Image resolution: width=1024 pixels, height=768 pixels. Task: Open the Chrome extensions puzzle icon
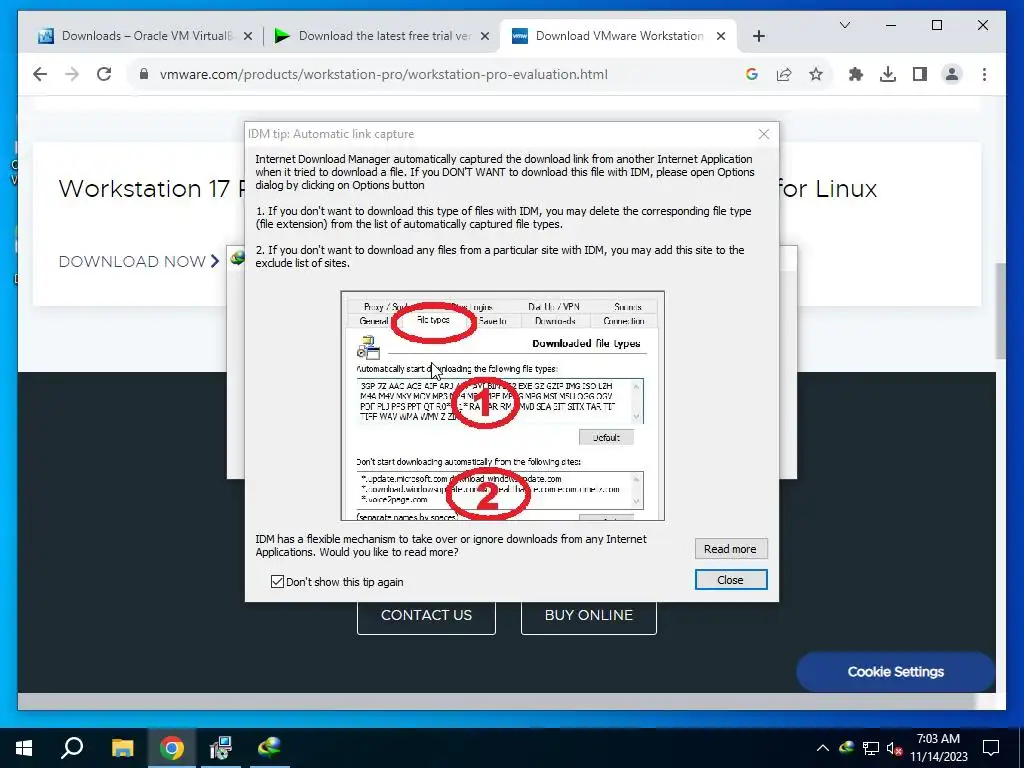pos(856,74)
